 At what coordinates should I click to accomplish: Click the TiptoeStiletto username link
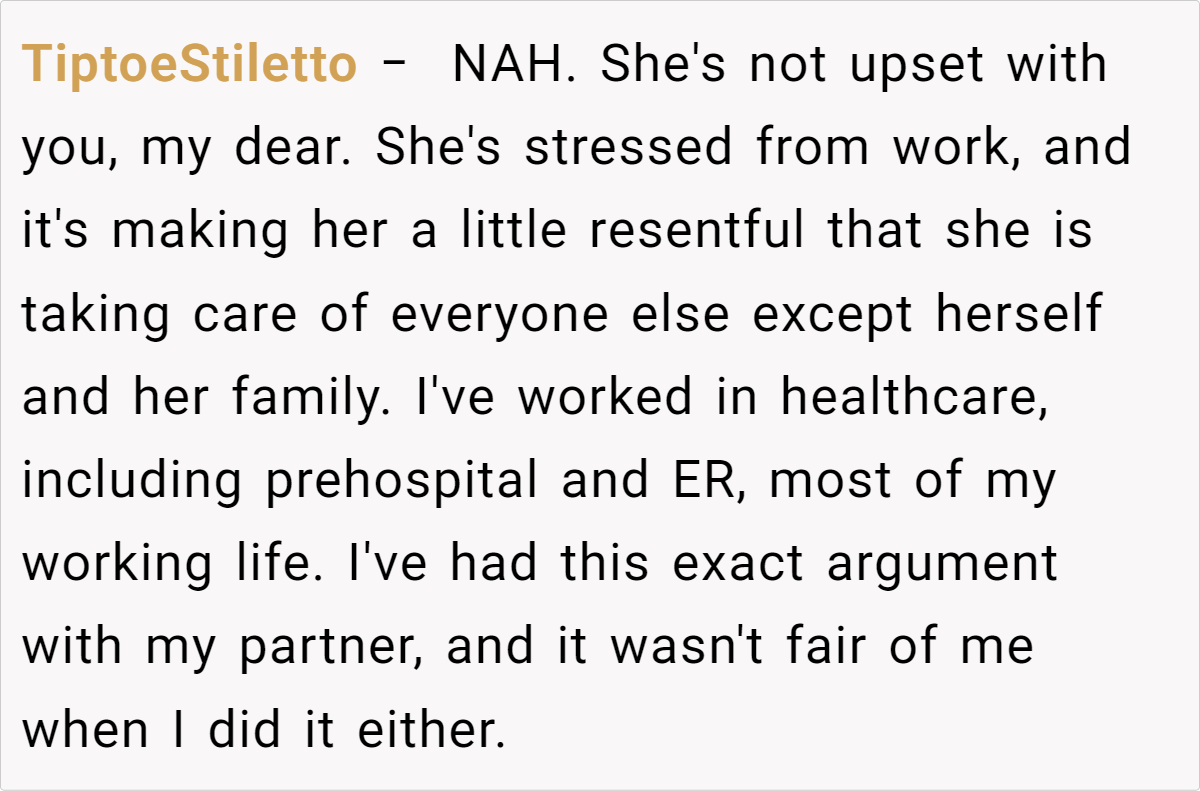189,65
